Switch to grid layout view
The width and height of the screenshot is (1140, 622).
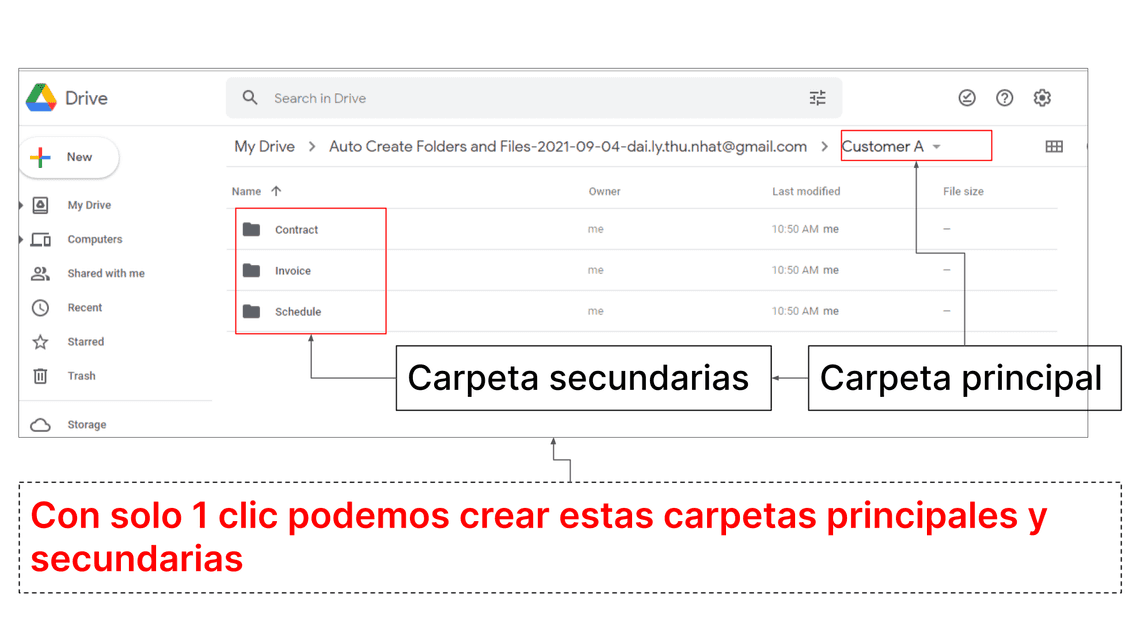1054,147
